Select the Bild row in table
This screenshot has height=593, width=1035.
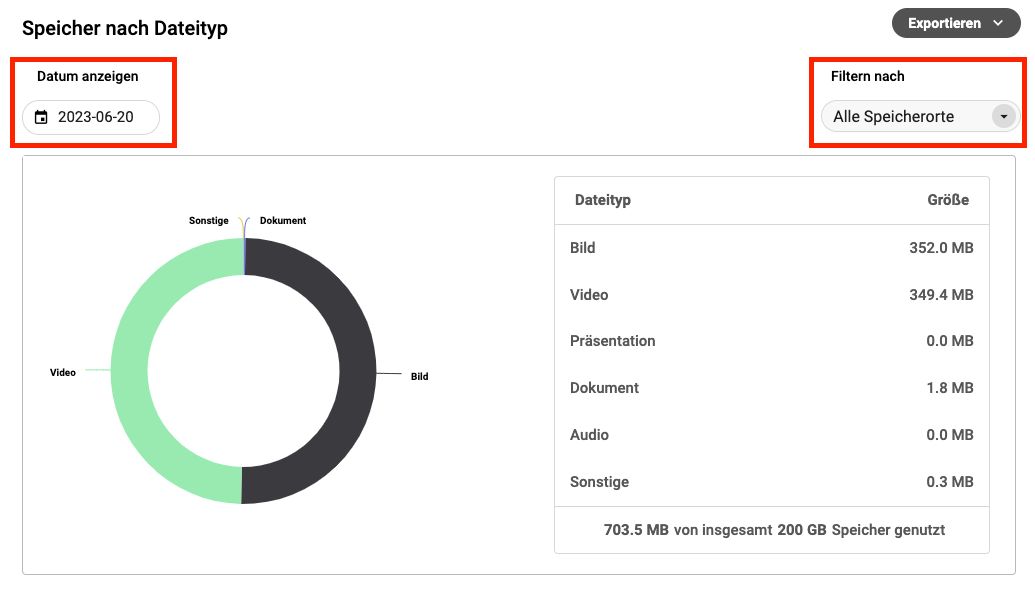point(771,248)
